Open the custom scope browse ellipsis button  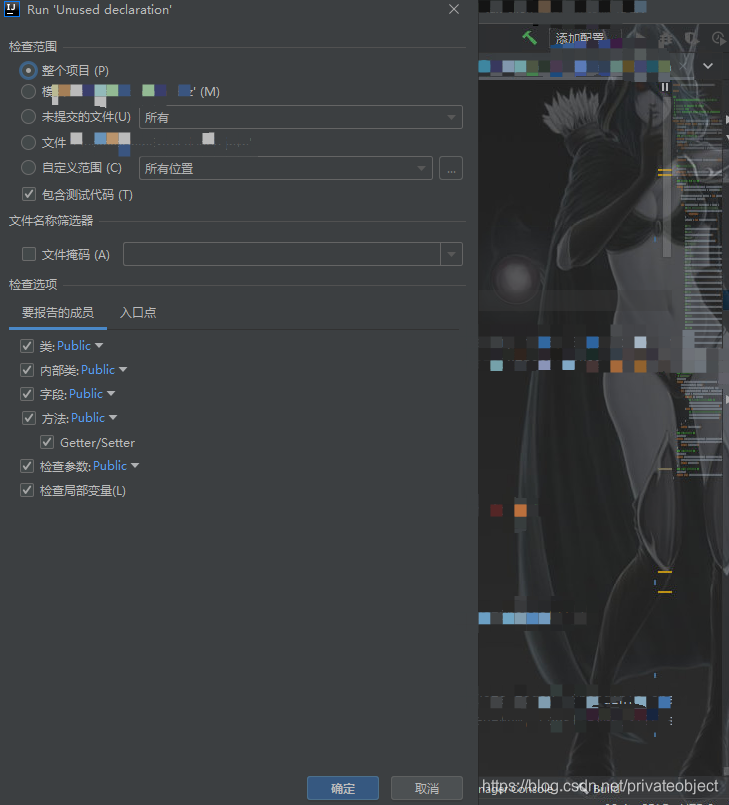(451, 168)
